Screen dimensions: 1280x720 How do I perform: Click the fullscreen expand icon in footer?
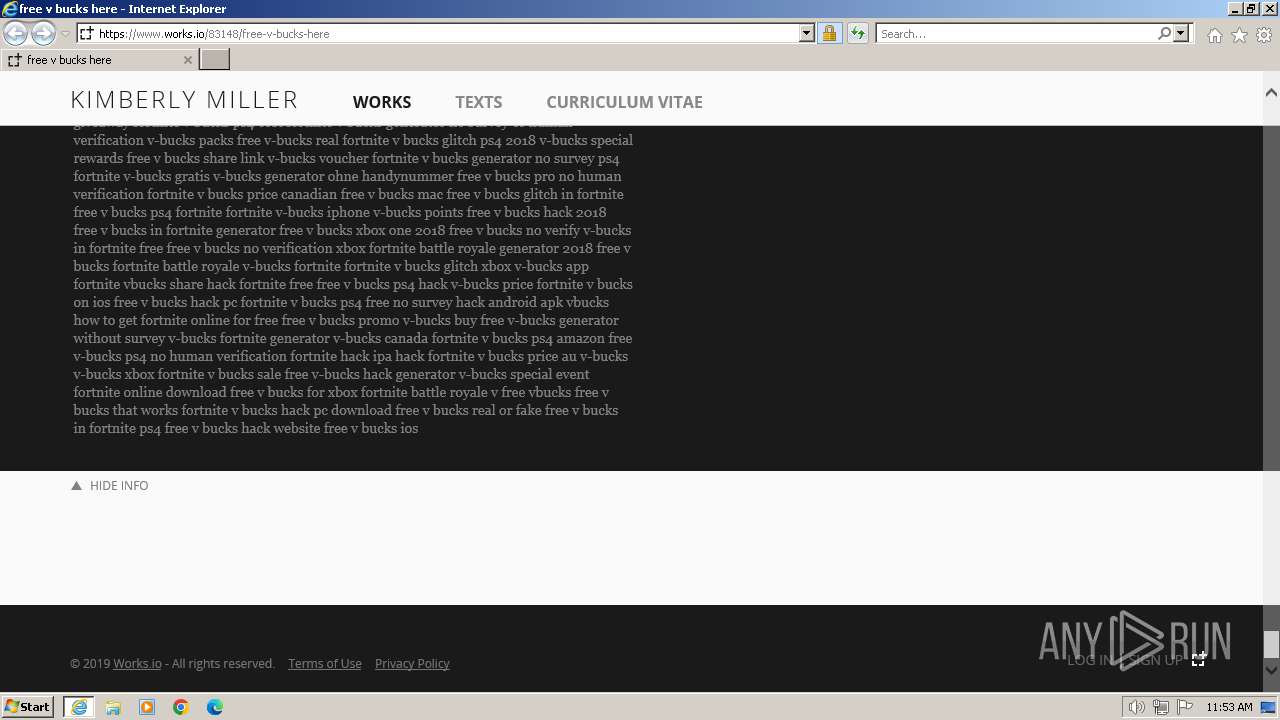point(1199,658)
